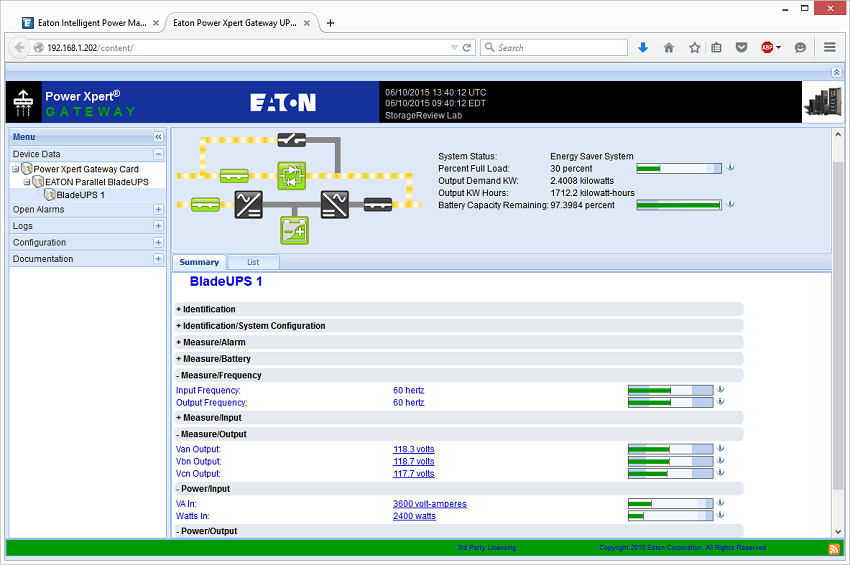Collapse the page header with the chevron
The image size is (850, 565).
pyautogui.click(x=836, y=72)
